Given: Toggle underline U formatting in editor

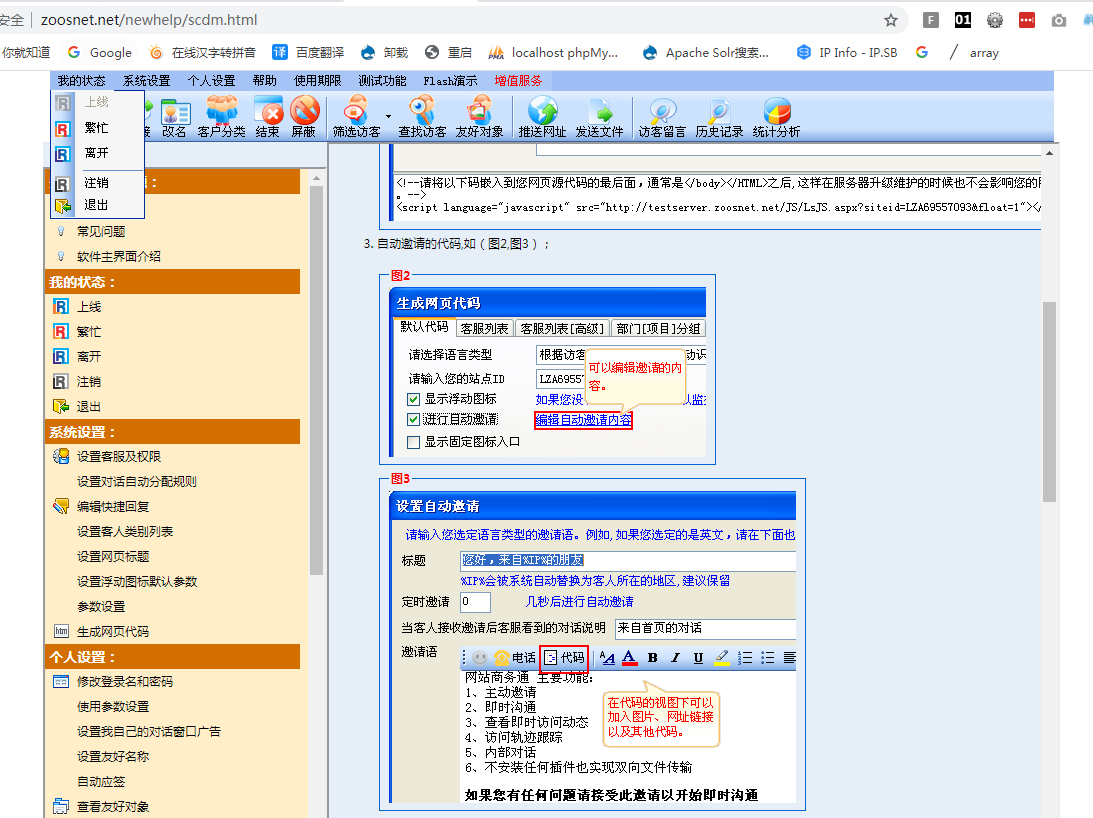Looking at the screenshot, I should 698,658.
